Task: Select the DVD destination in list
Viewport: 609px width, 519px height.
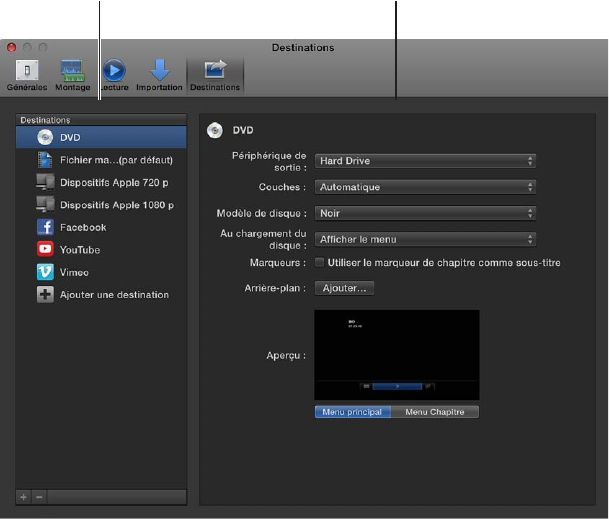Action: (101, 137)
